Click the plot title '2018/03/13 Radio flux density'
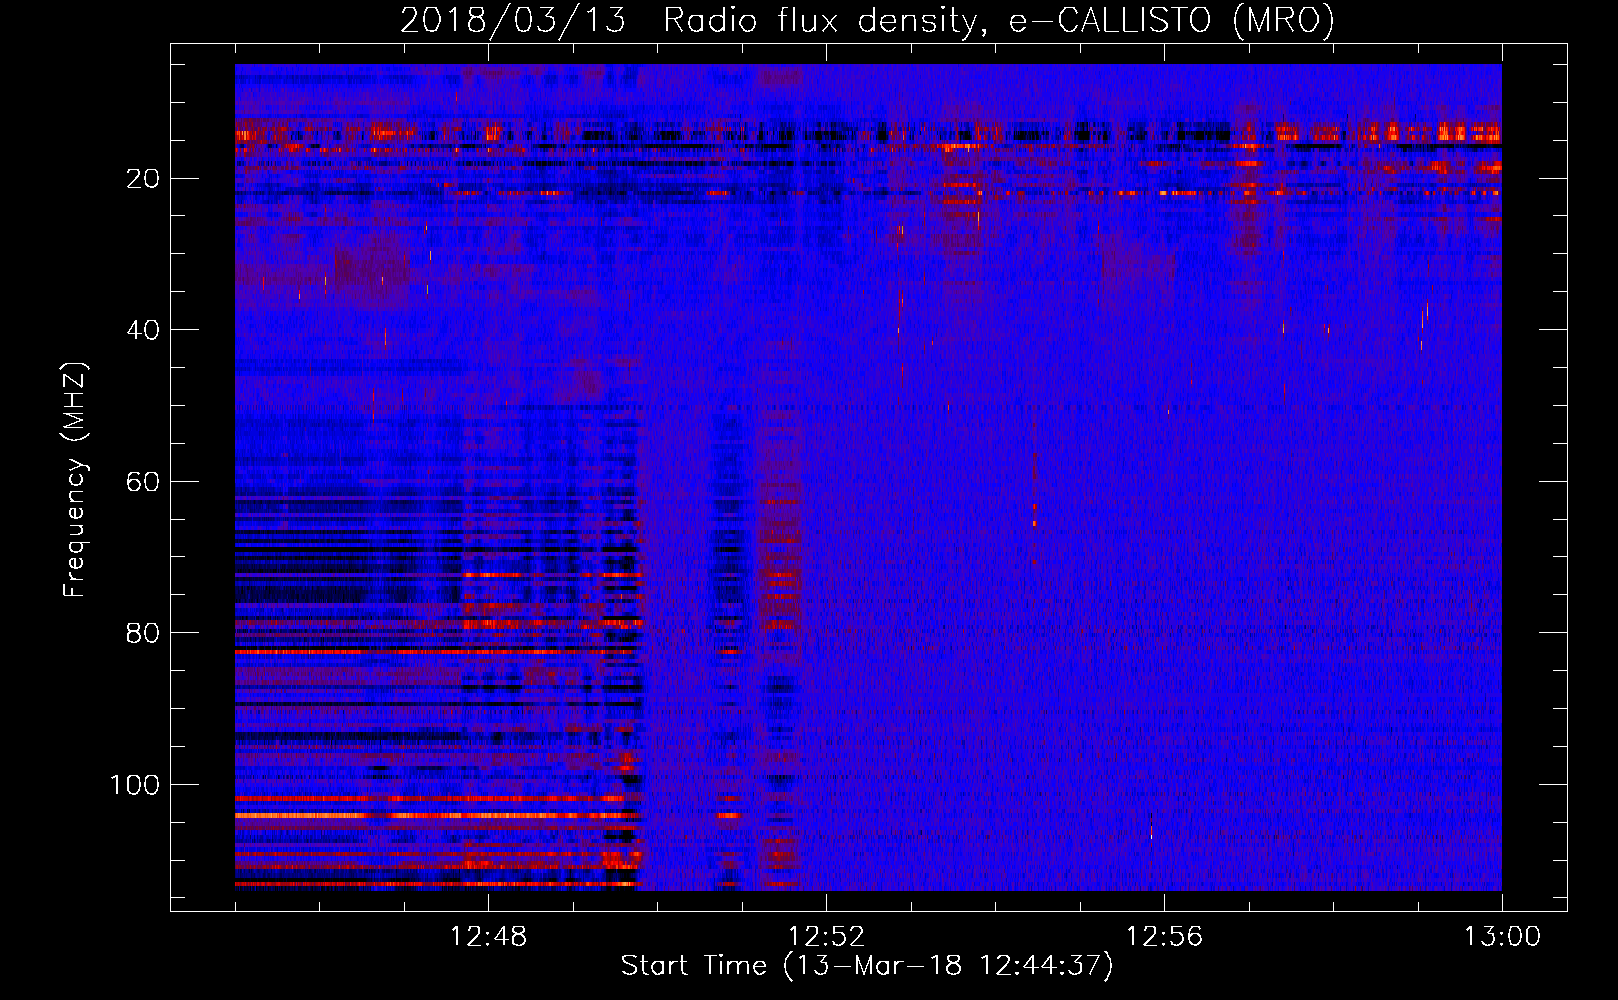The image size is (1618, 1000). [x=868, y=20]
